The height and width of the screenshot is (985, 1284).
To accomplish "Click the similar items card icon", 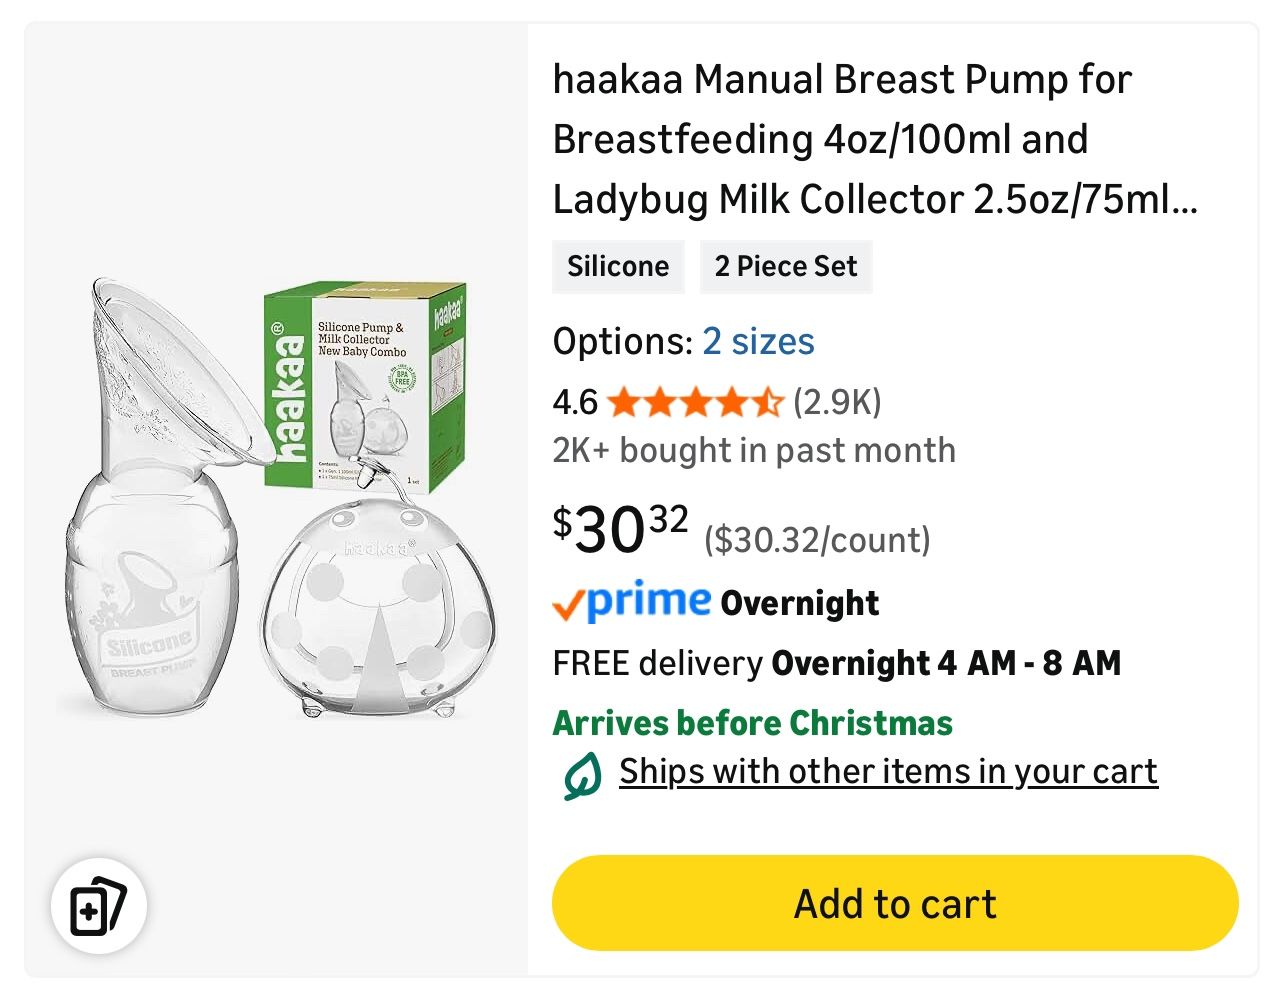I will (98, 907).
